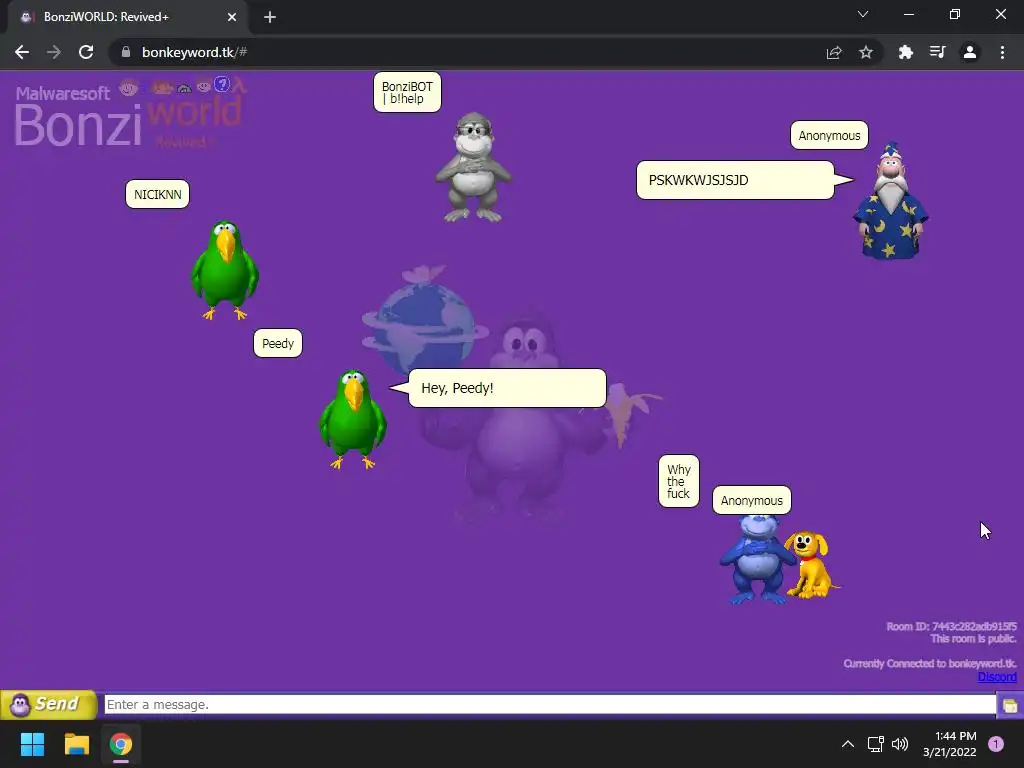
Task: Select the BonziWORLD: Revived+ tab
Action: [x=127, y=17]
